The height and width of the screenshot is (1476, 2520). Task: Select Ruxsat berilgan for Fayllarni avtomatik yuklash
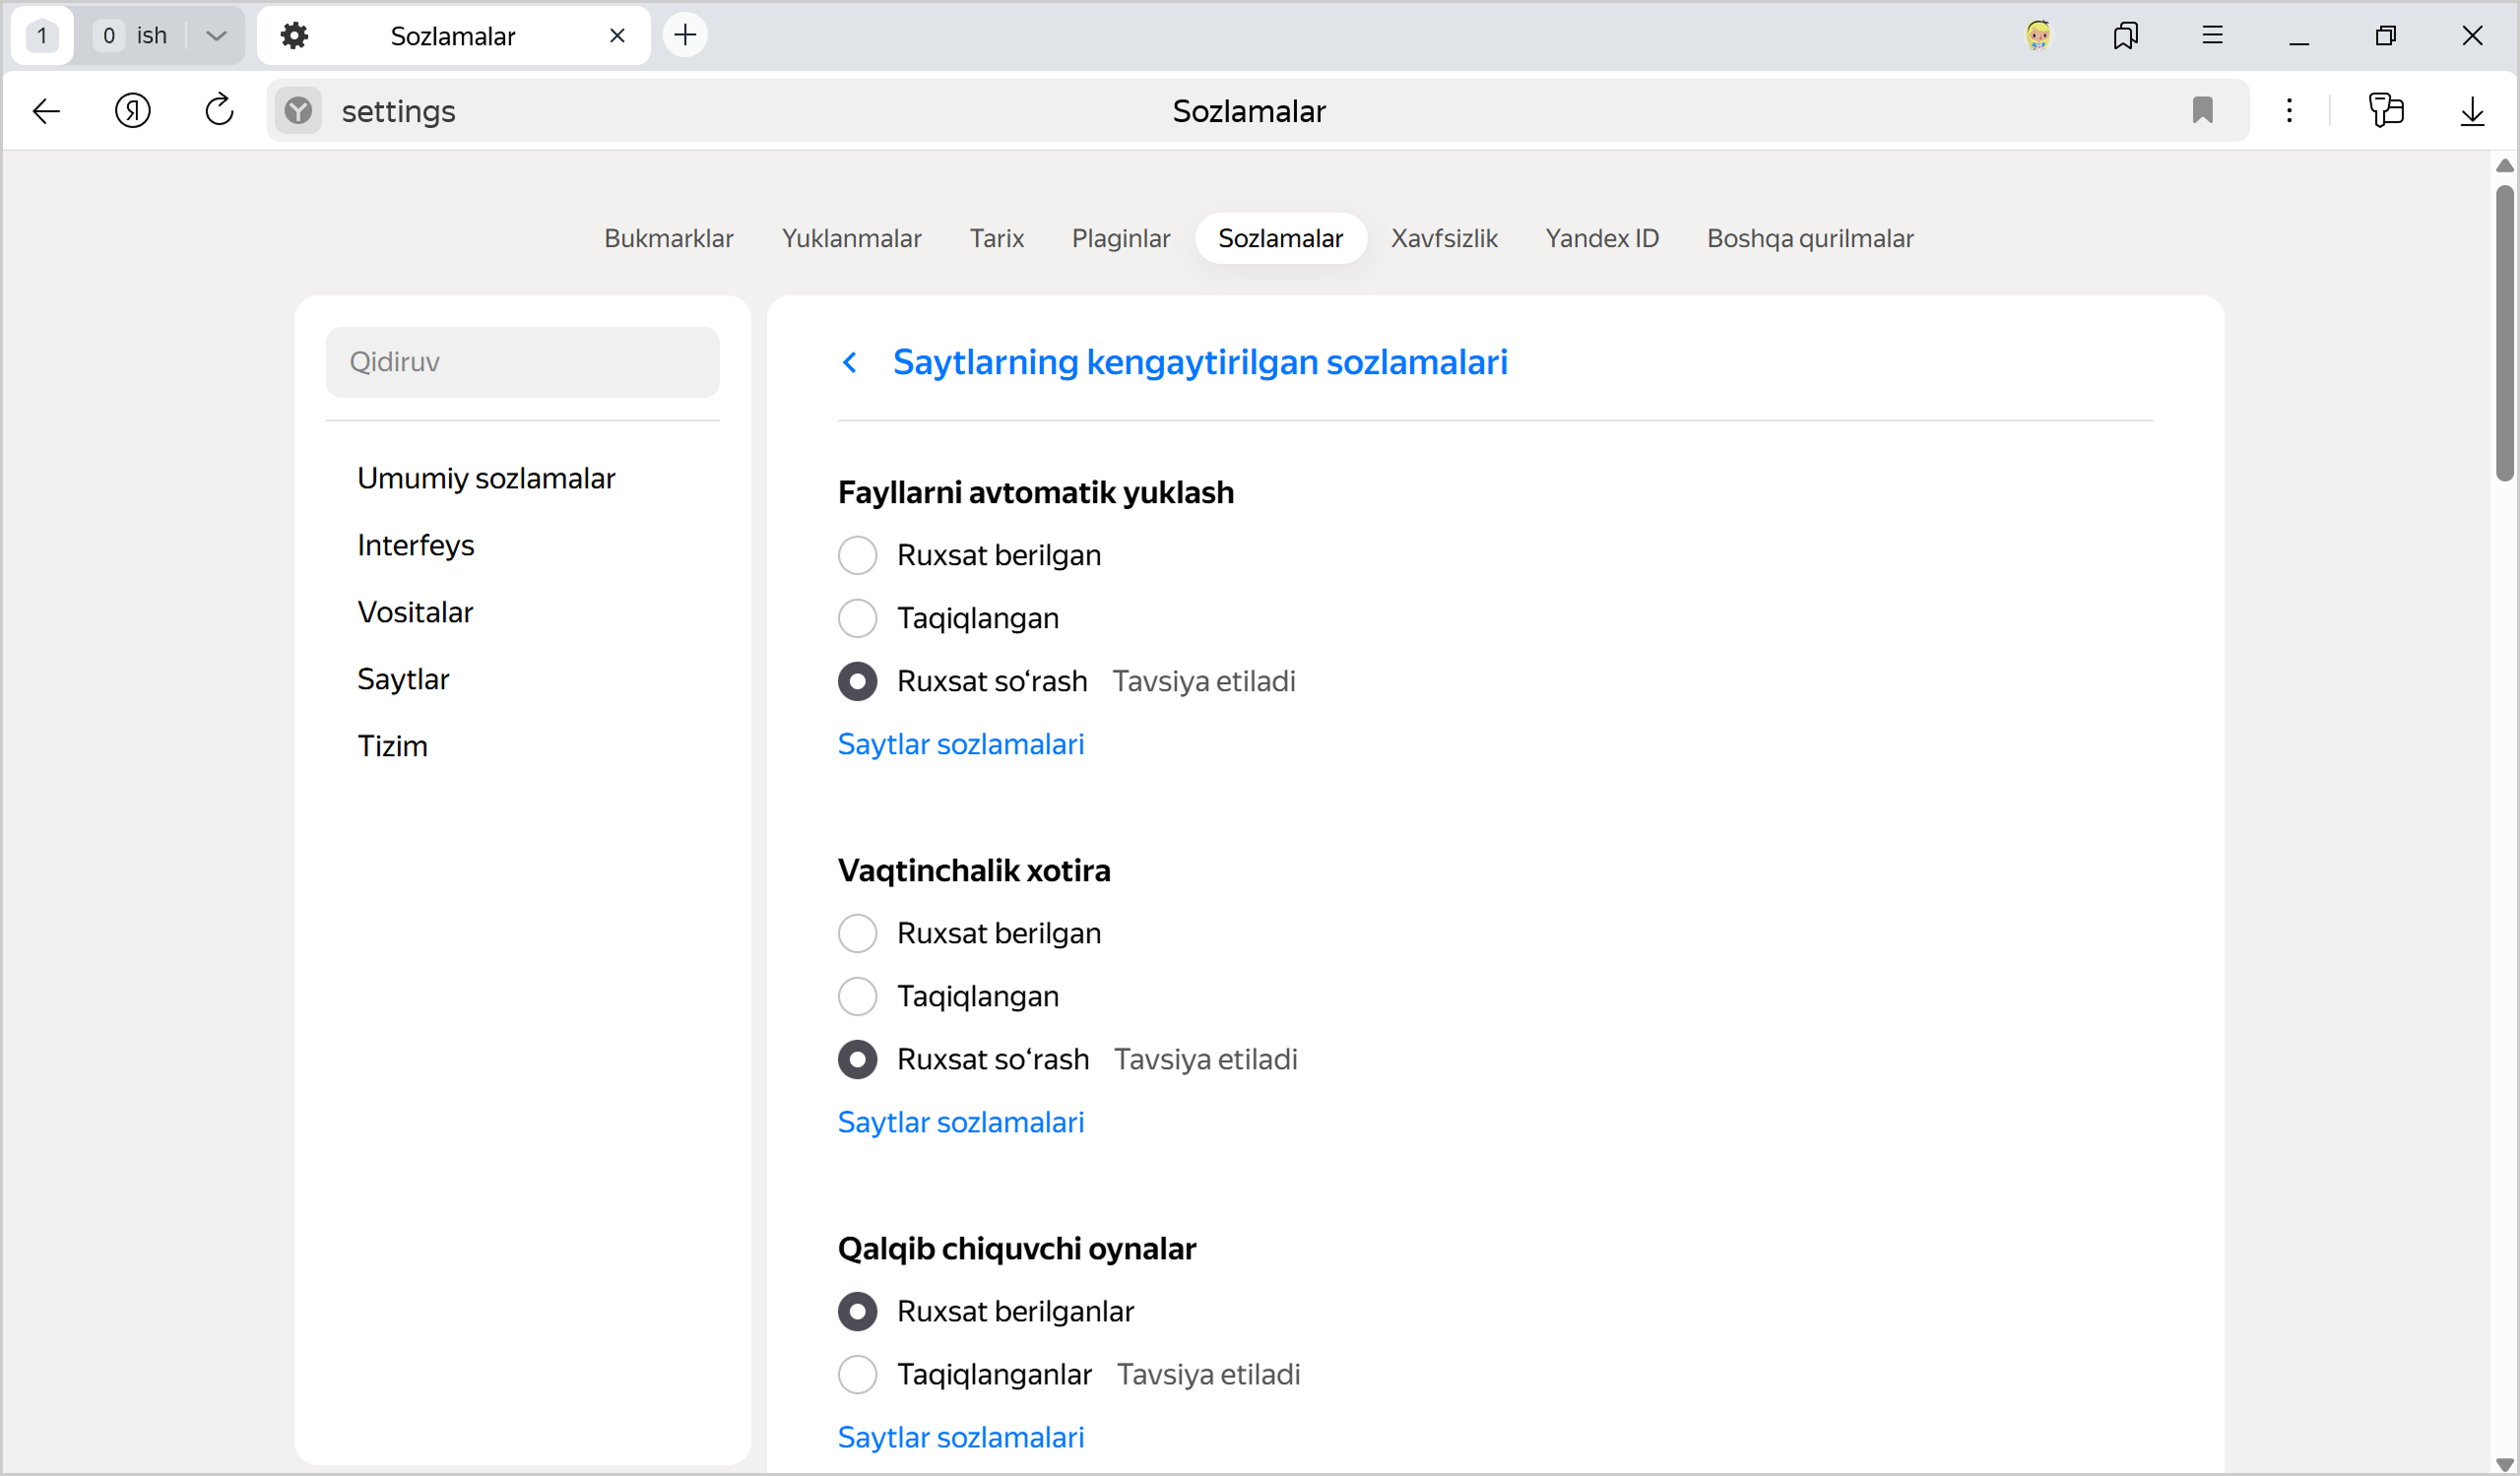857,555
